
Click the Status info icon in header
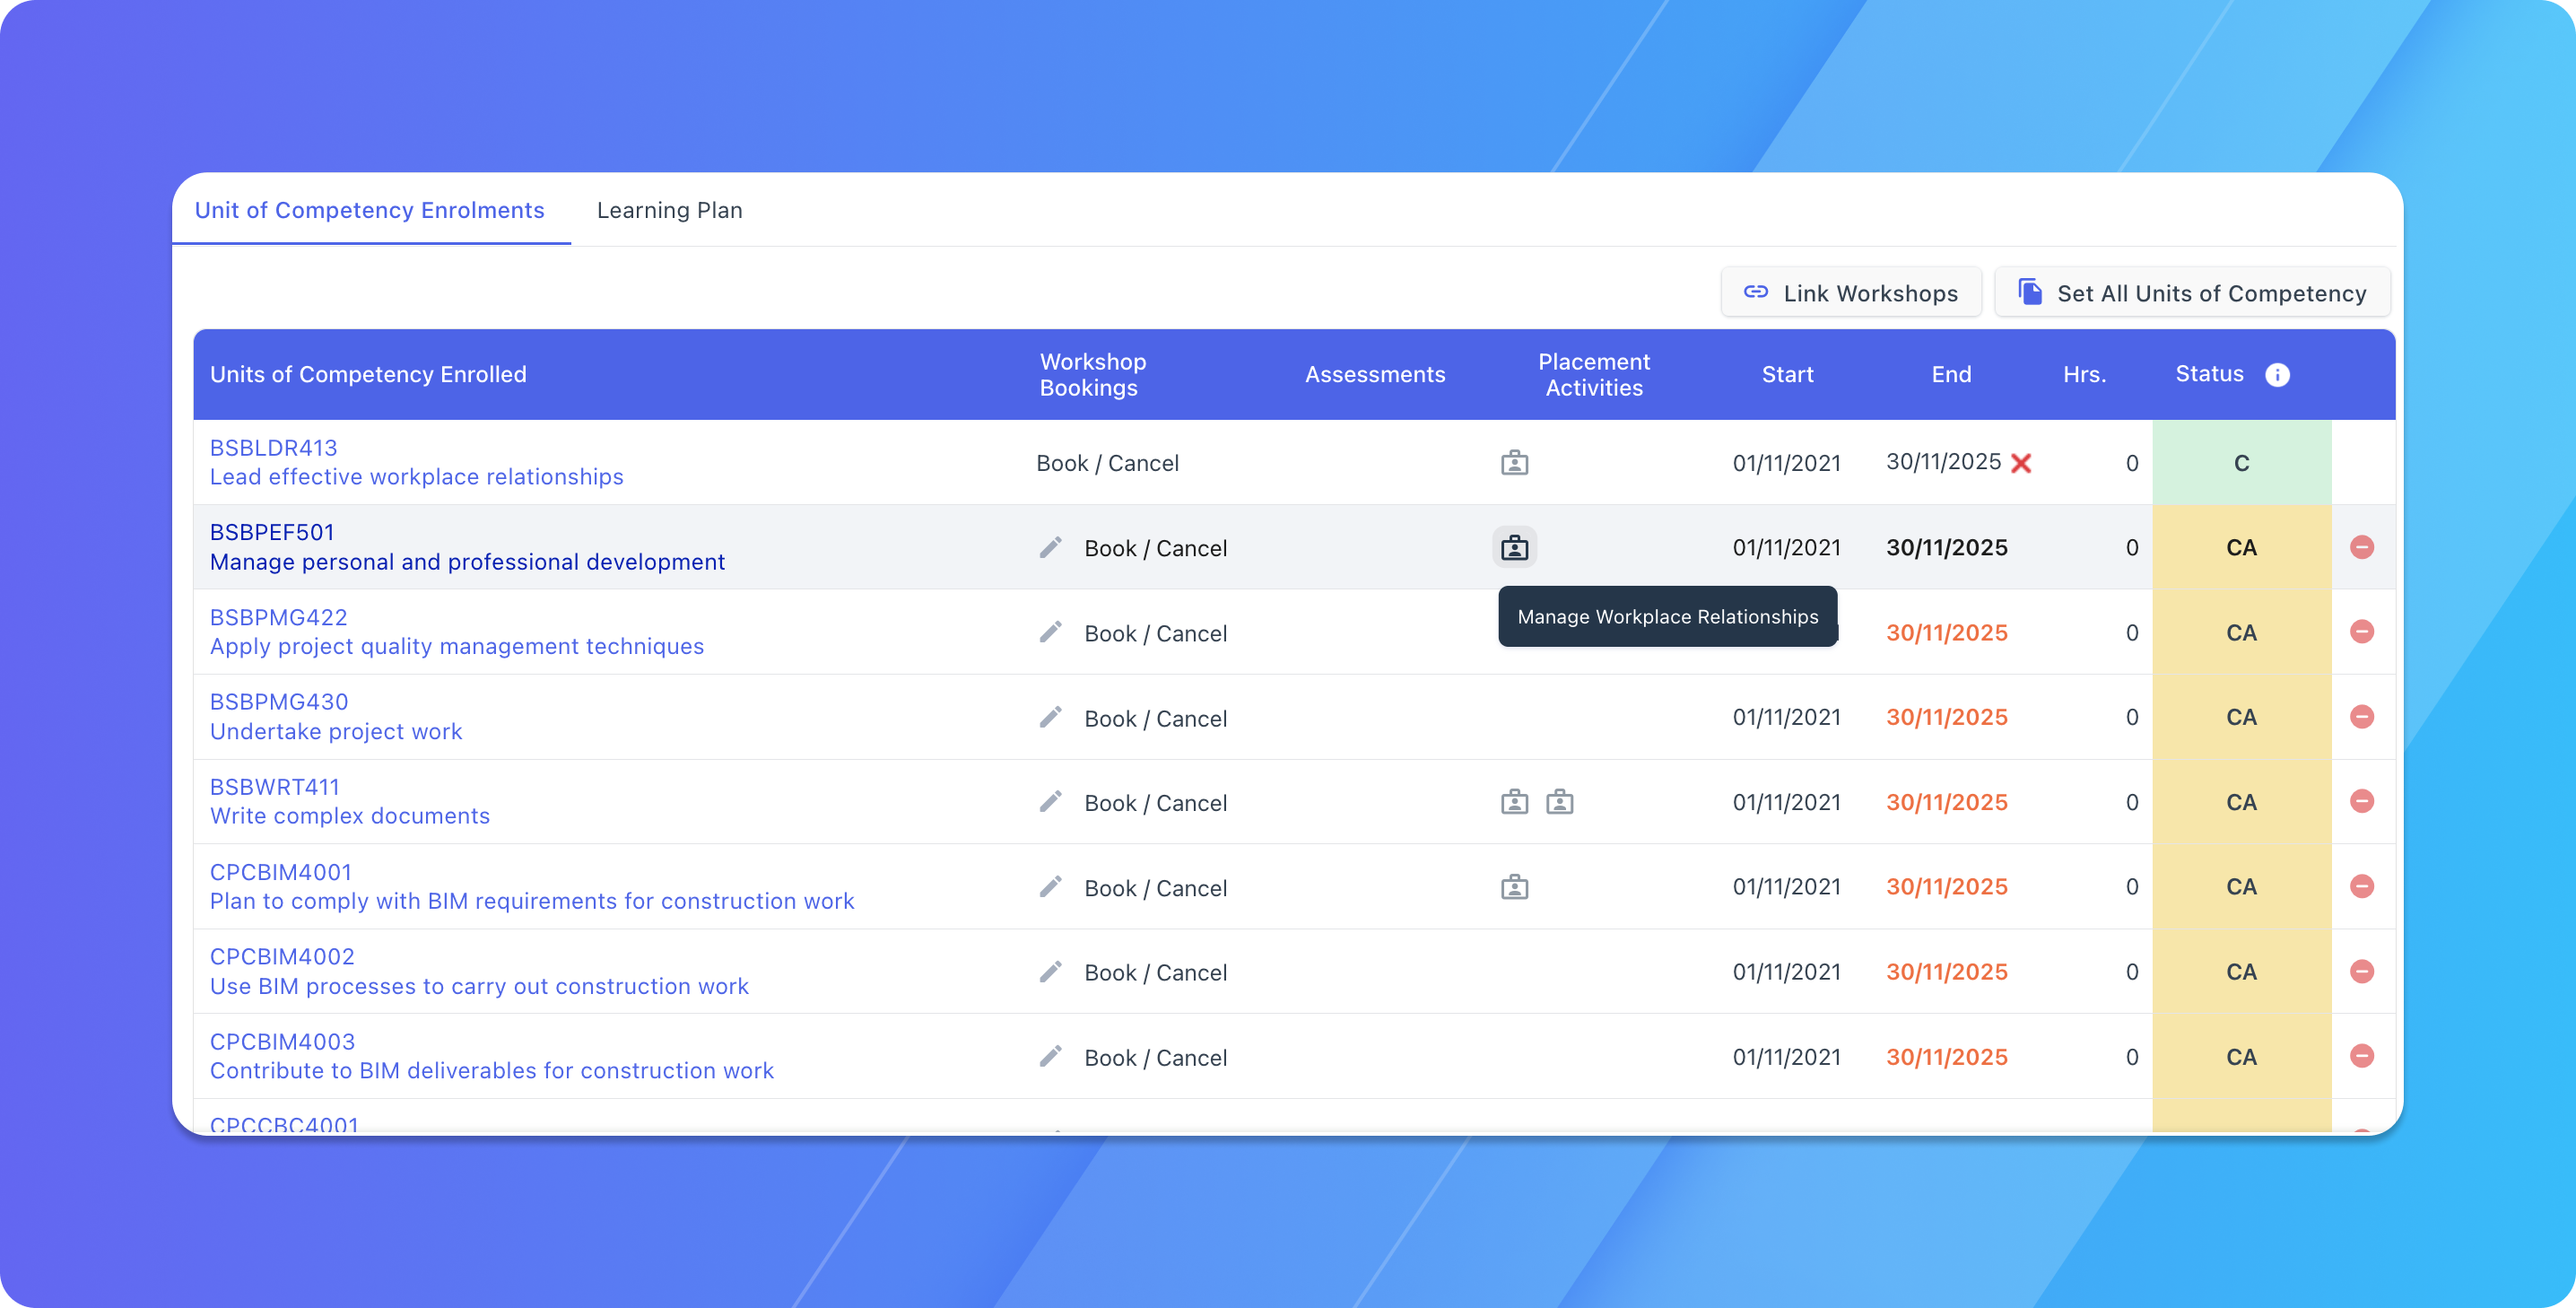coord(2277,374)
